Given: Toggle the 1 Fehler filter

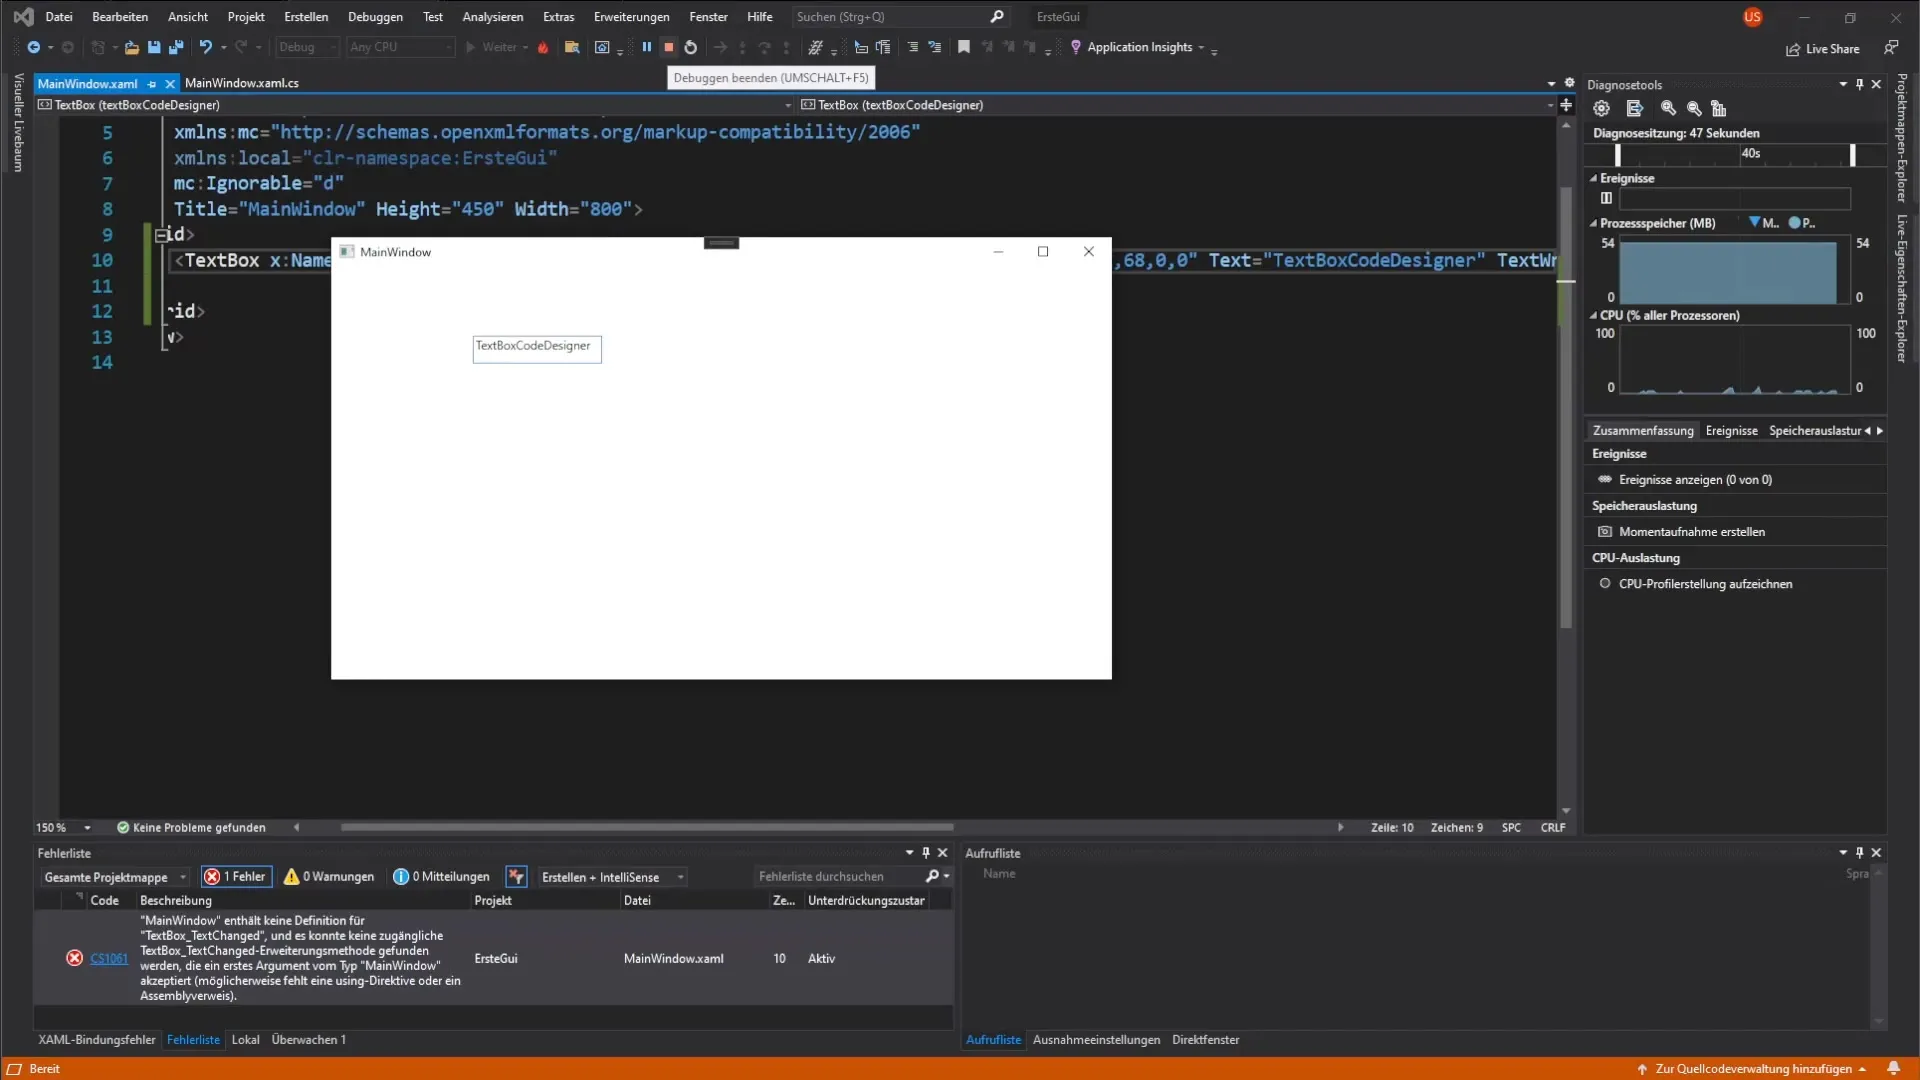Looking at the screenshot, I should (x=236, y=877).
